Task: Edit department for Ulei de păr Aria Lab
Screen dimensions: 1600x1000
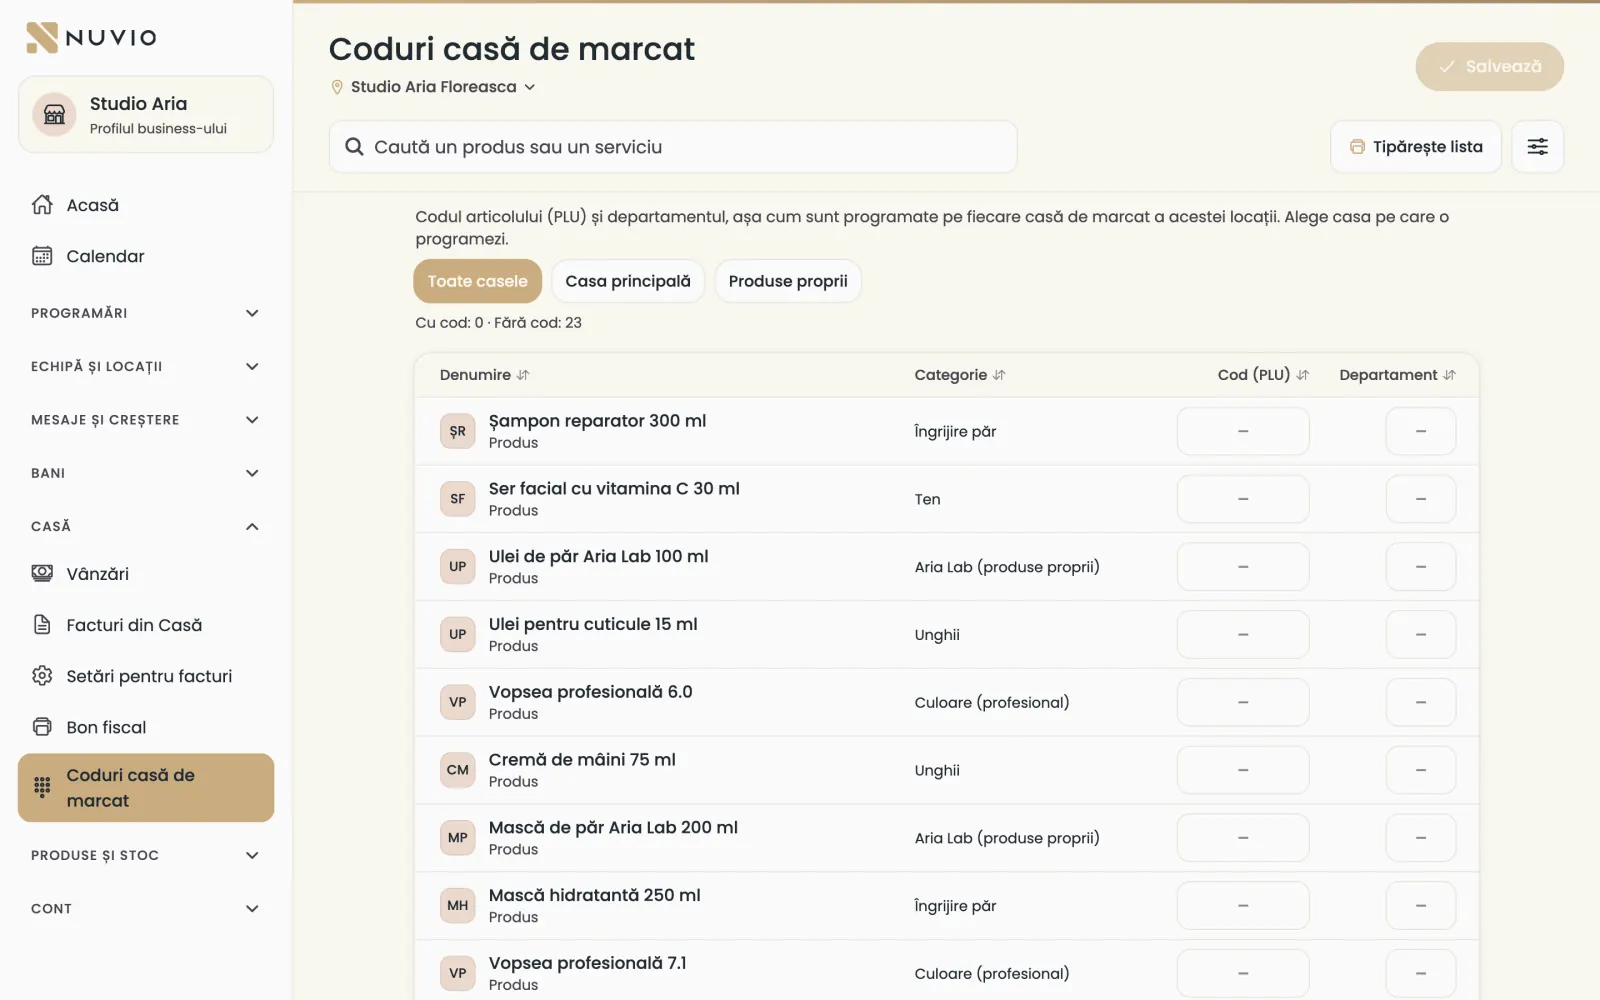Action: (1420, 567)
